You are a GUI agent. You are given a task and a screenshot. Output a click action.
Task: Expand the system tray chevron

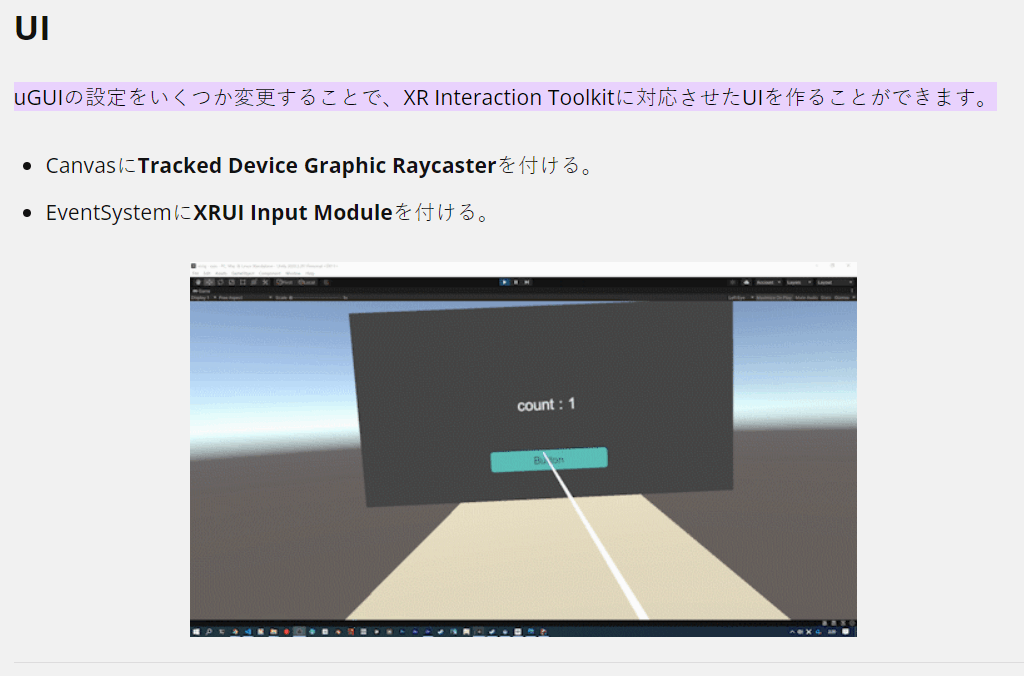792,632
